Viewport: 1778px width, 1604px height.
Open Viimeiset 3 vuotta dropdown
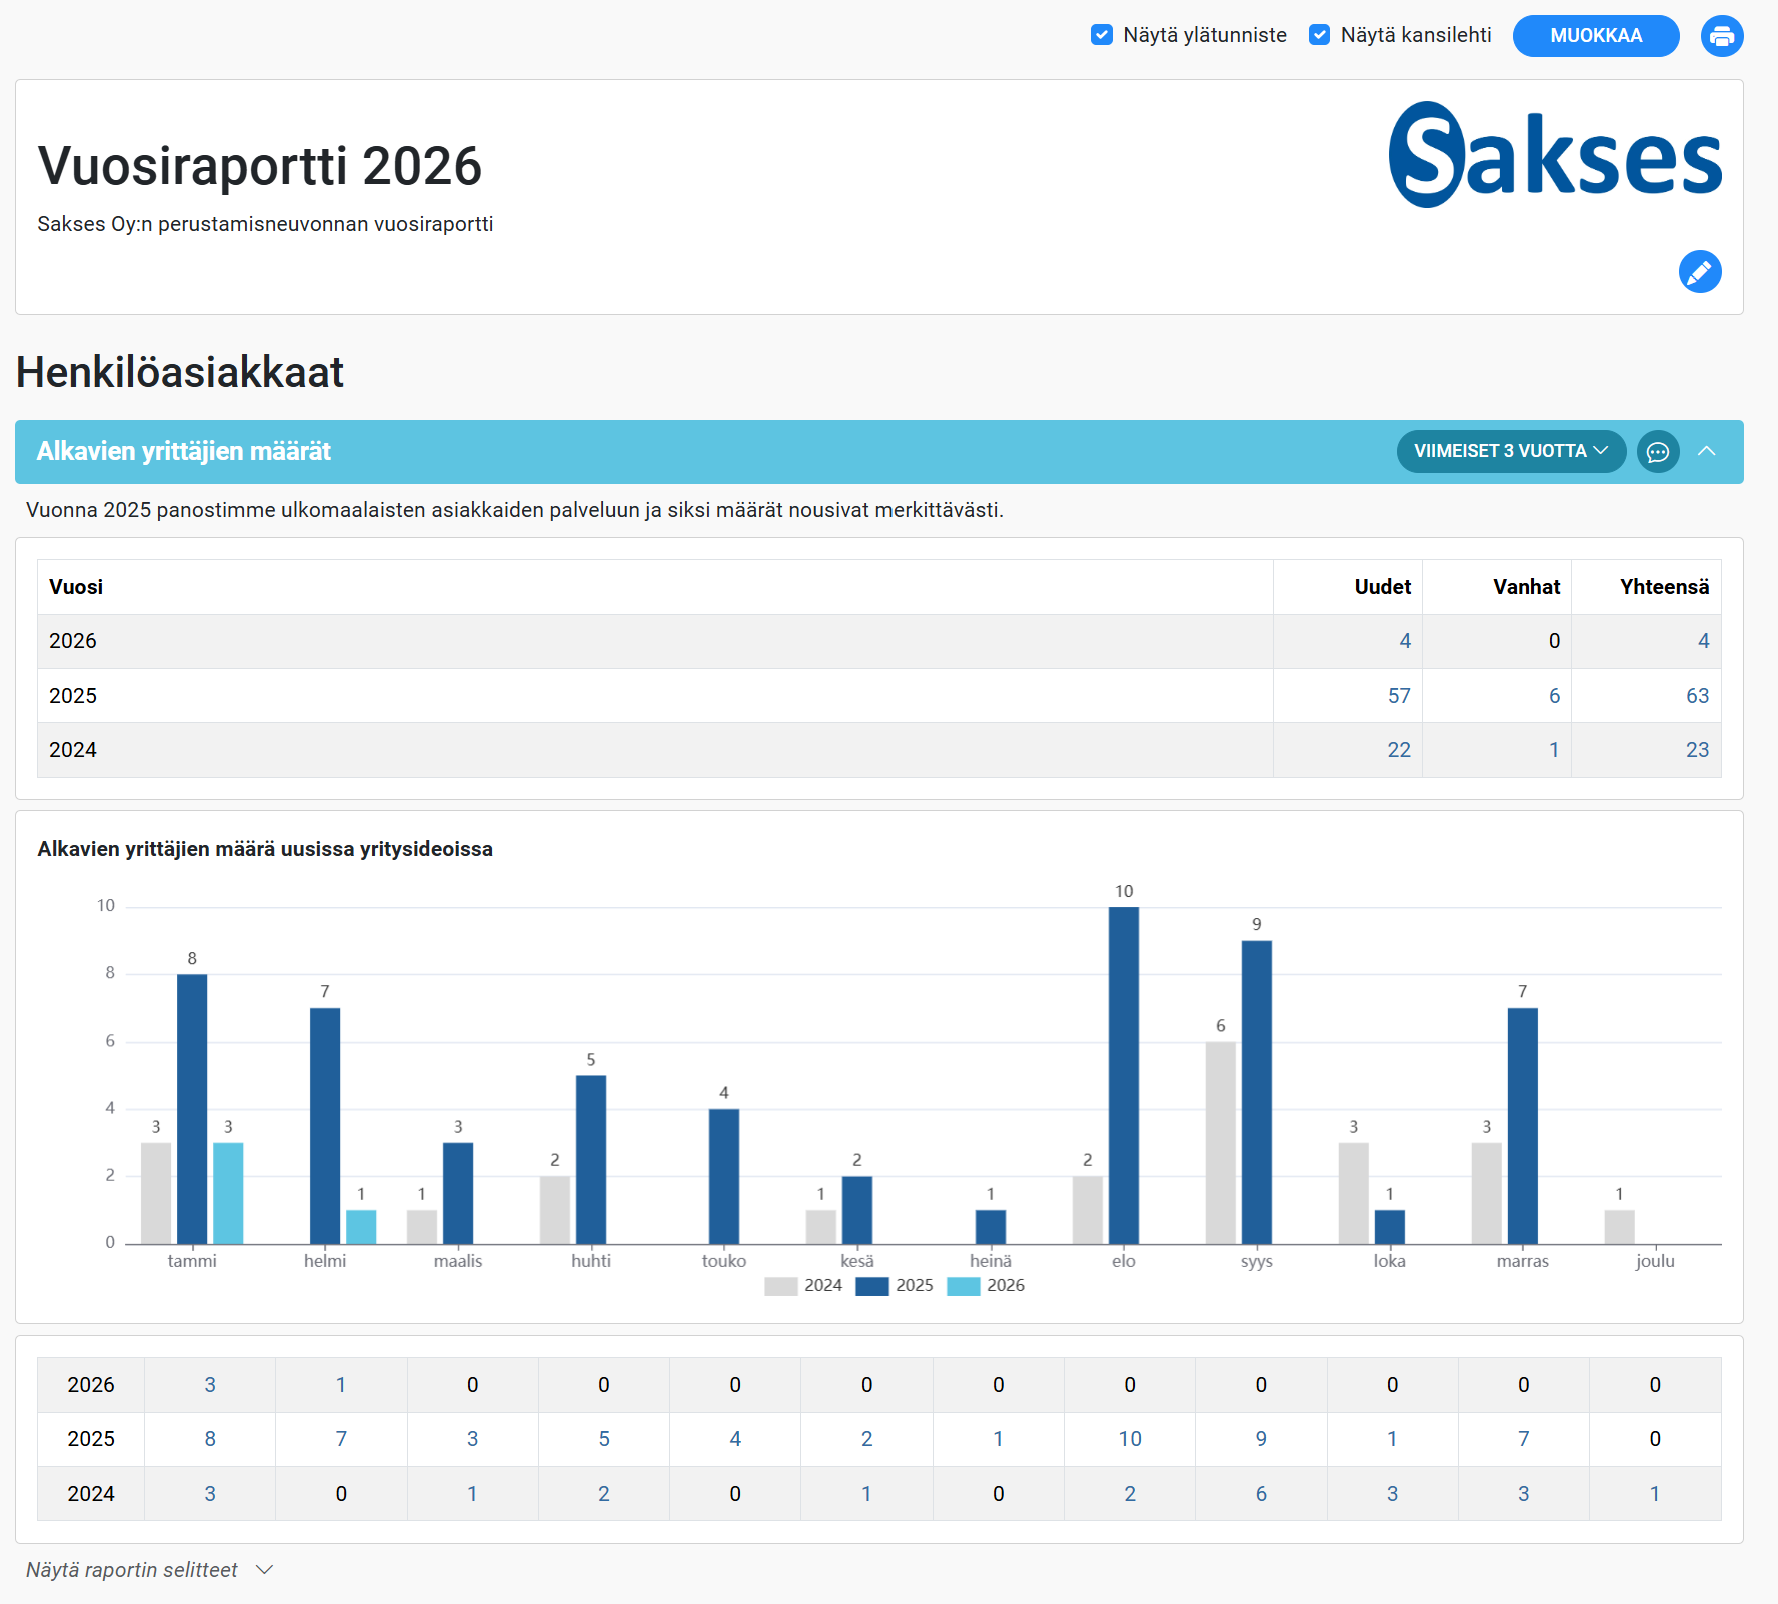(x=1510, y=452)
